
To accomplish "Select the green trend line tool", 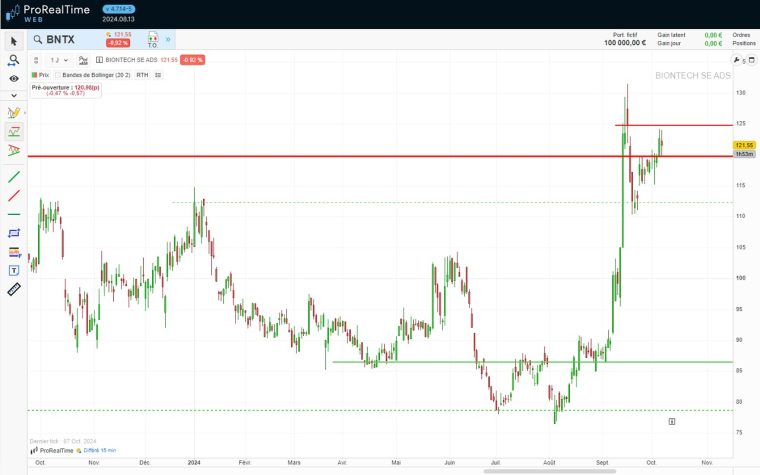I will (x=14, y=177).
